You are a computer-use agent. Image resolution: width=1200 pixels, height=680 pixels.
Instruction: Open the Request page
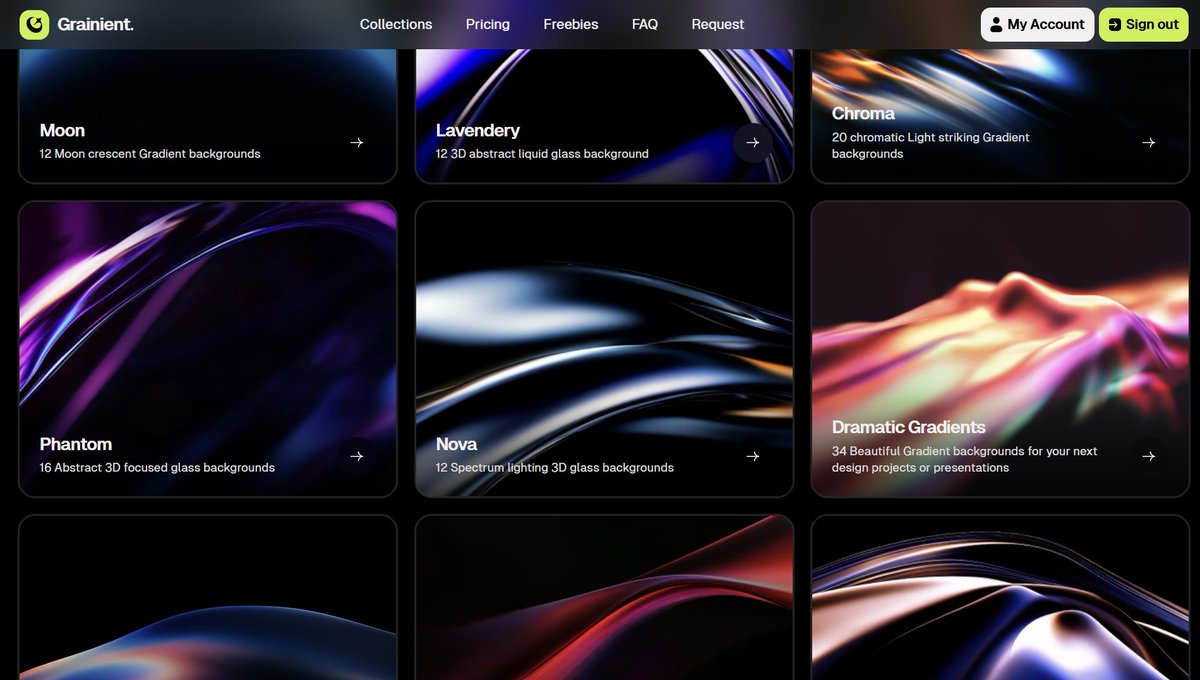(x=718, y=24)
